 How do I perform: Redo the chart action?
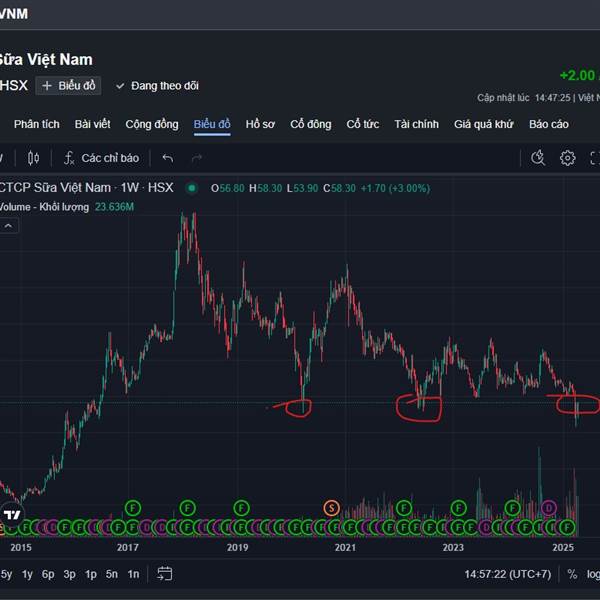pyautogui.click(x=197, y=158)
